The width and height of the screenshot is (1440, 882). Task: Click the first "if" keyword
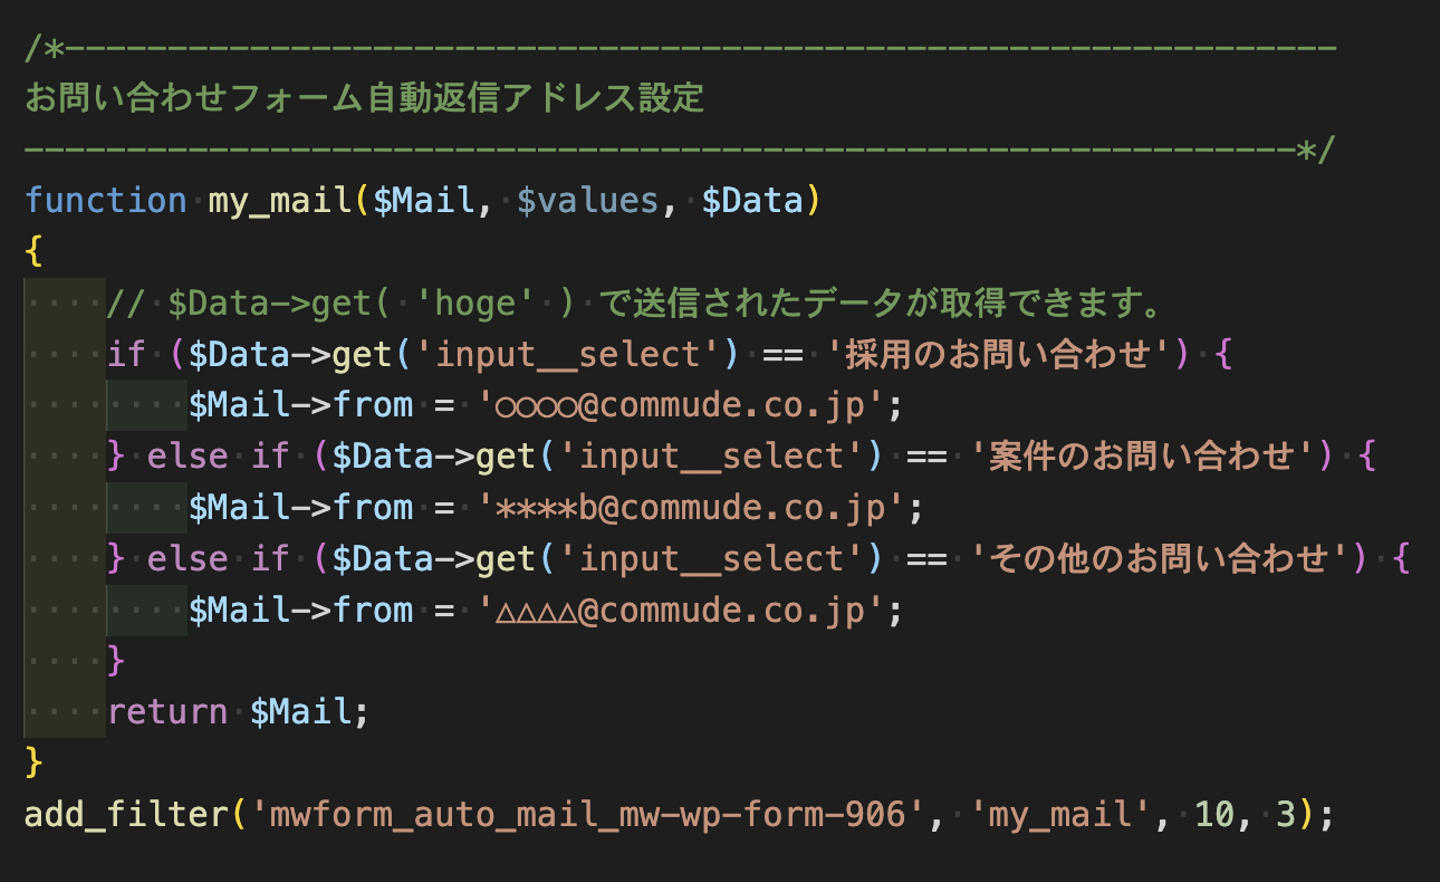point(126,354)
